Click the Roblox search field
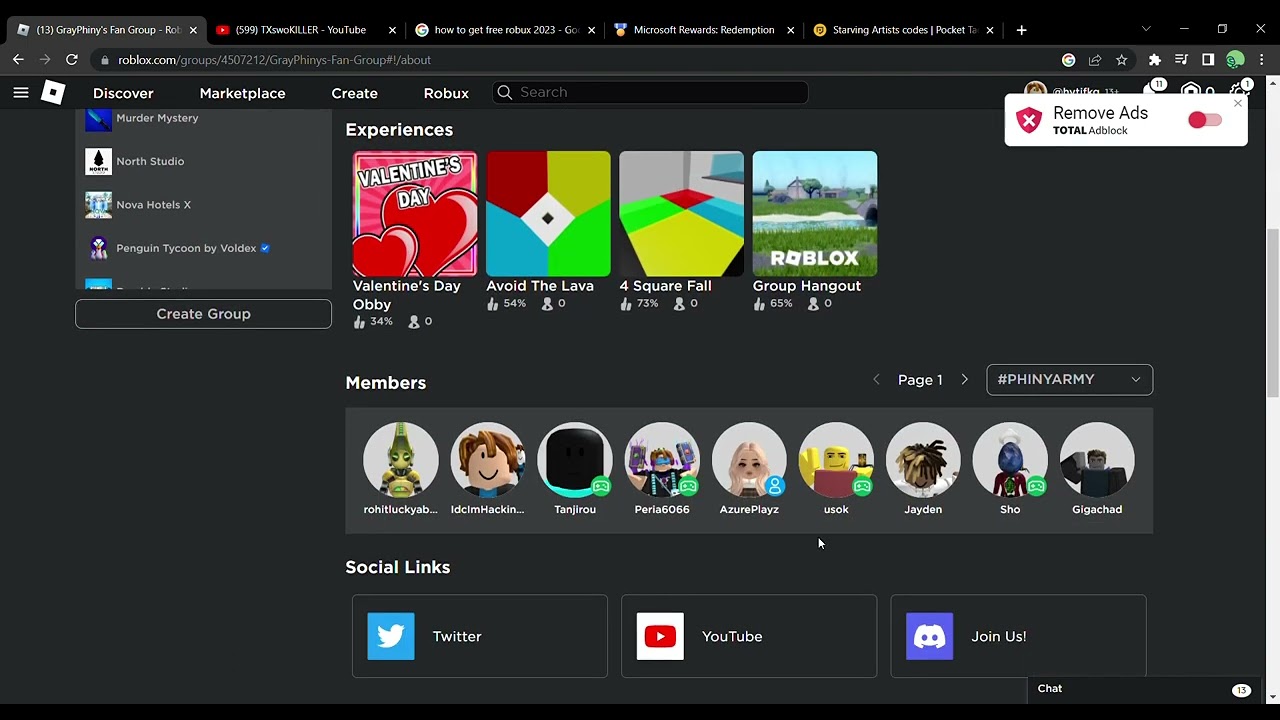The image size is (1280, 720). 650,92
